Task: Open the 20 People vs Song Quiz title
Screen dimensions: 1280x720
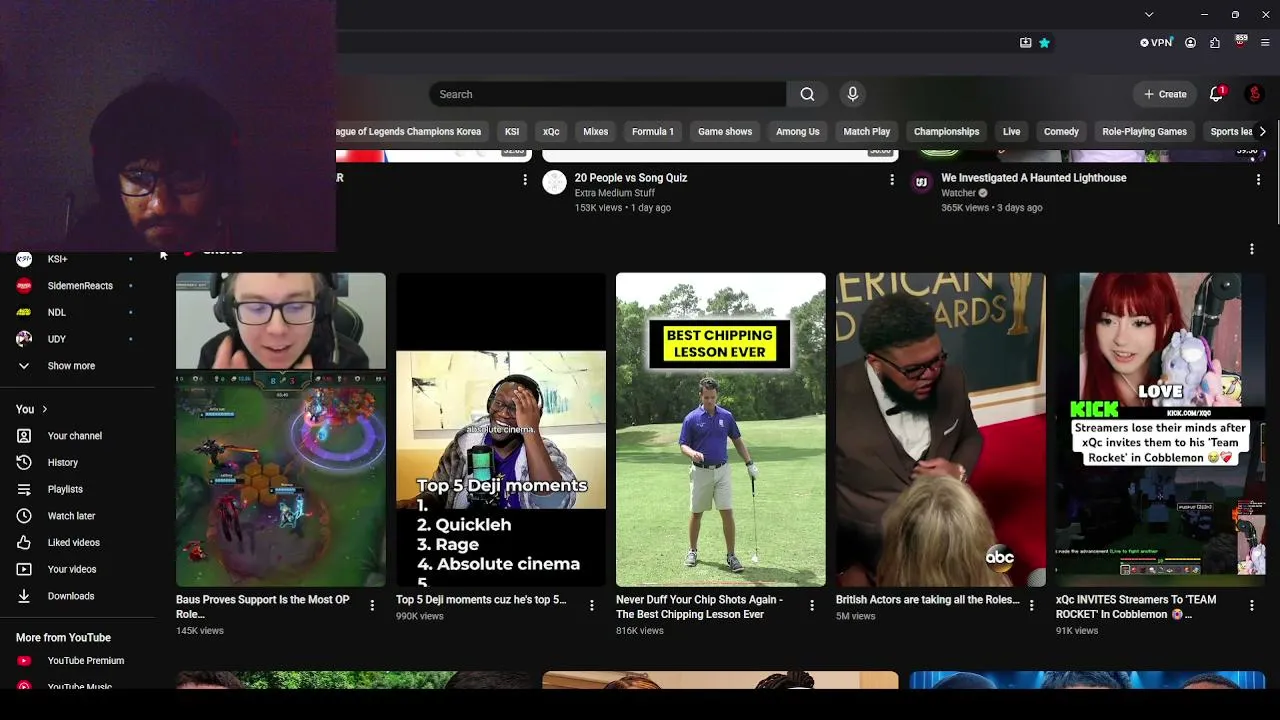Action: click(631, 178)
